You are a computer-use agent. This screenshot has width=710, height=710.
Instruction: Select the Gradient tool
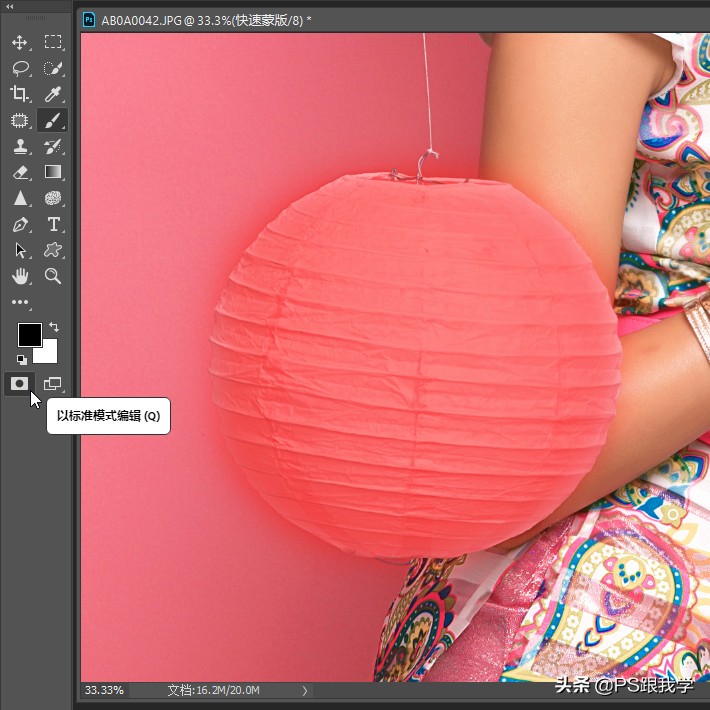pyautogui.click(x=53, y=172)
